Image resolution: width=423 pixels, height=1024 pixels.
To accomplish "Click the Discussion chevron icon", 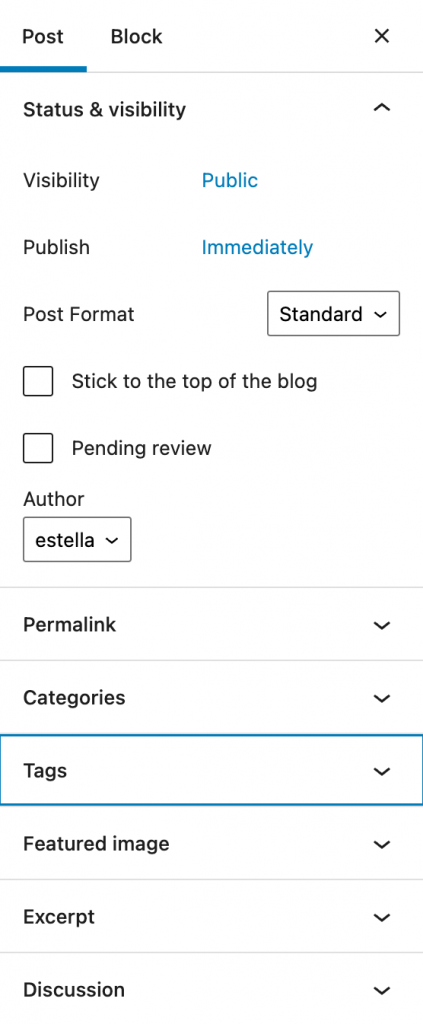I will point(381,991).
